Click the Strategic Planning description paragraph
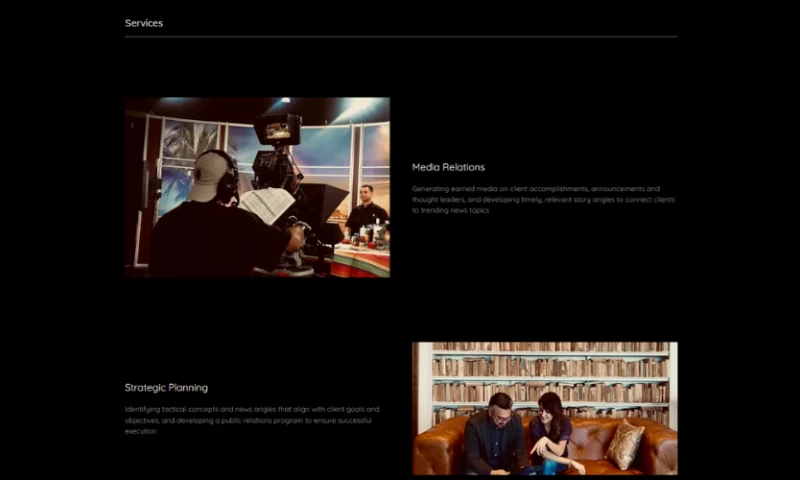 (251, 419)
